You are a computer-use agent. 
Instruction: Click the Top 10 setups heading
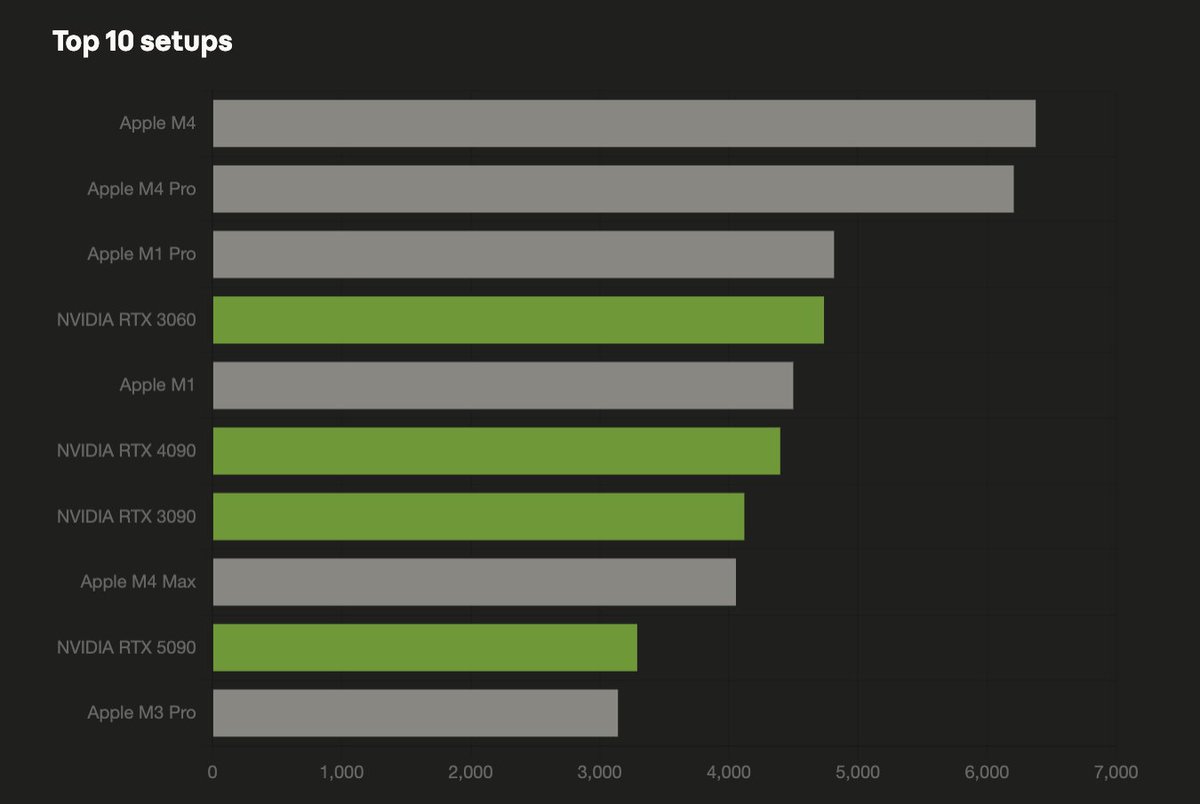pyautogui.click(x=142, y=42)
